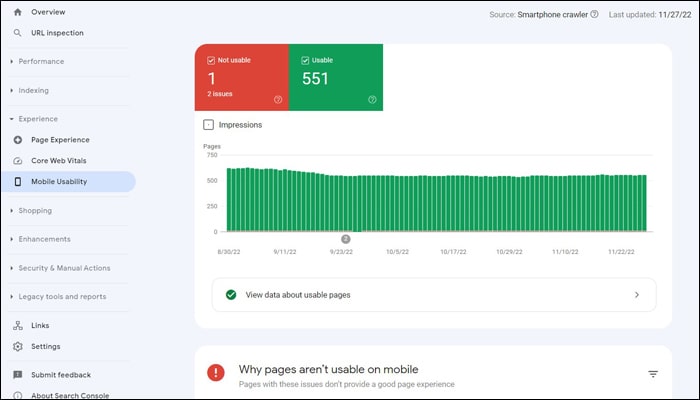Image resolution: width=700 pixels, height=400 pixels.
Task: Open Settings from the sidebar
Action: 46,346
